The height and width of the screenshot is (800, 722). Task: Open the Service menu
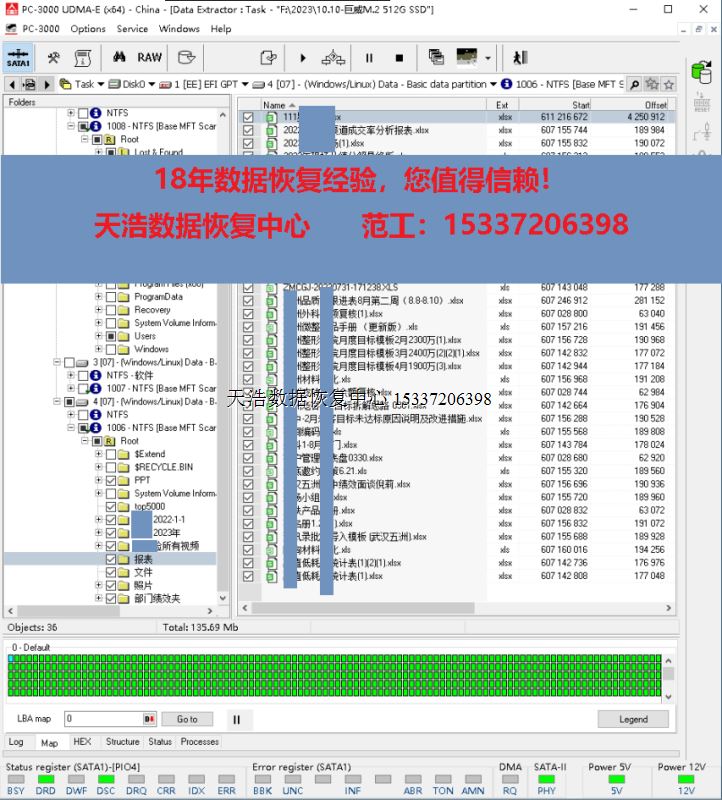(132, 29)
